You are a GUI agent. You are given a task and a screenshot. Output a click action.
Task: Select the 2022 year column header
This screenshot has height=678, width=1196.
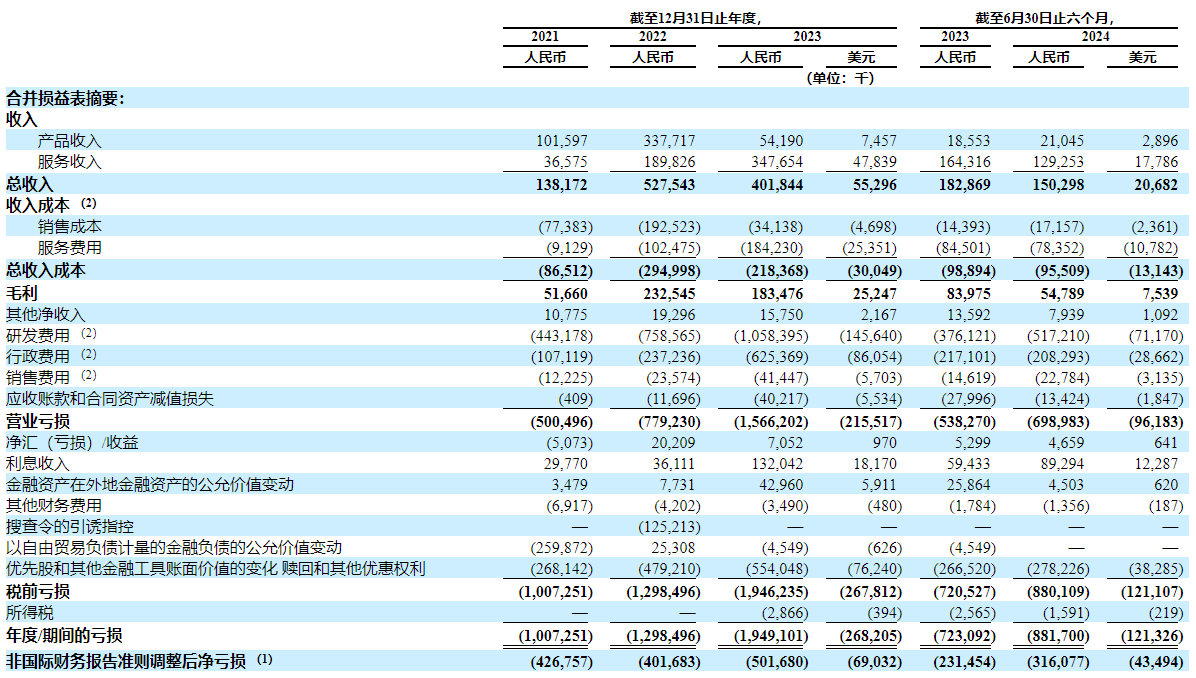pos(652,37)
